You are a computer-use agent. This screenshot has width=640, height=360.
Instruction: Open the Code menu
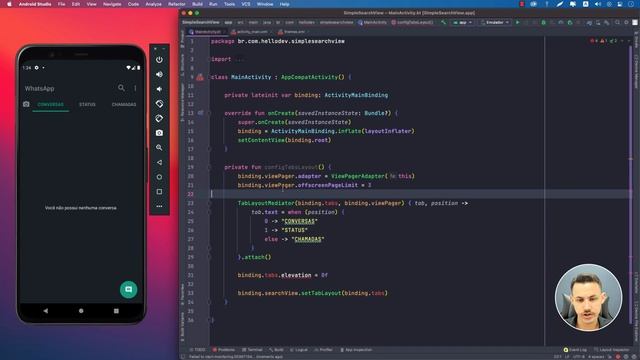coord(133,4)
